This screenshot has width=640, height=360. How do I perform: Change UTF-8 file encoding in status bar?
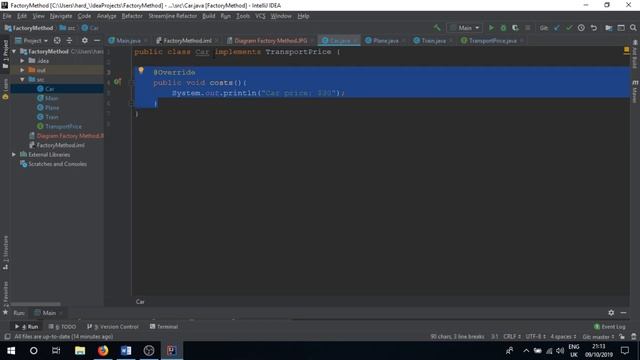tap(536, 337)
